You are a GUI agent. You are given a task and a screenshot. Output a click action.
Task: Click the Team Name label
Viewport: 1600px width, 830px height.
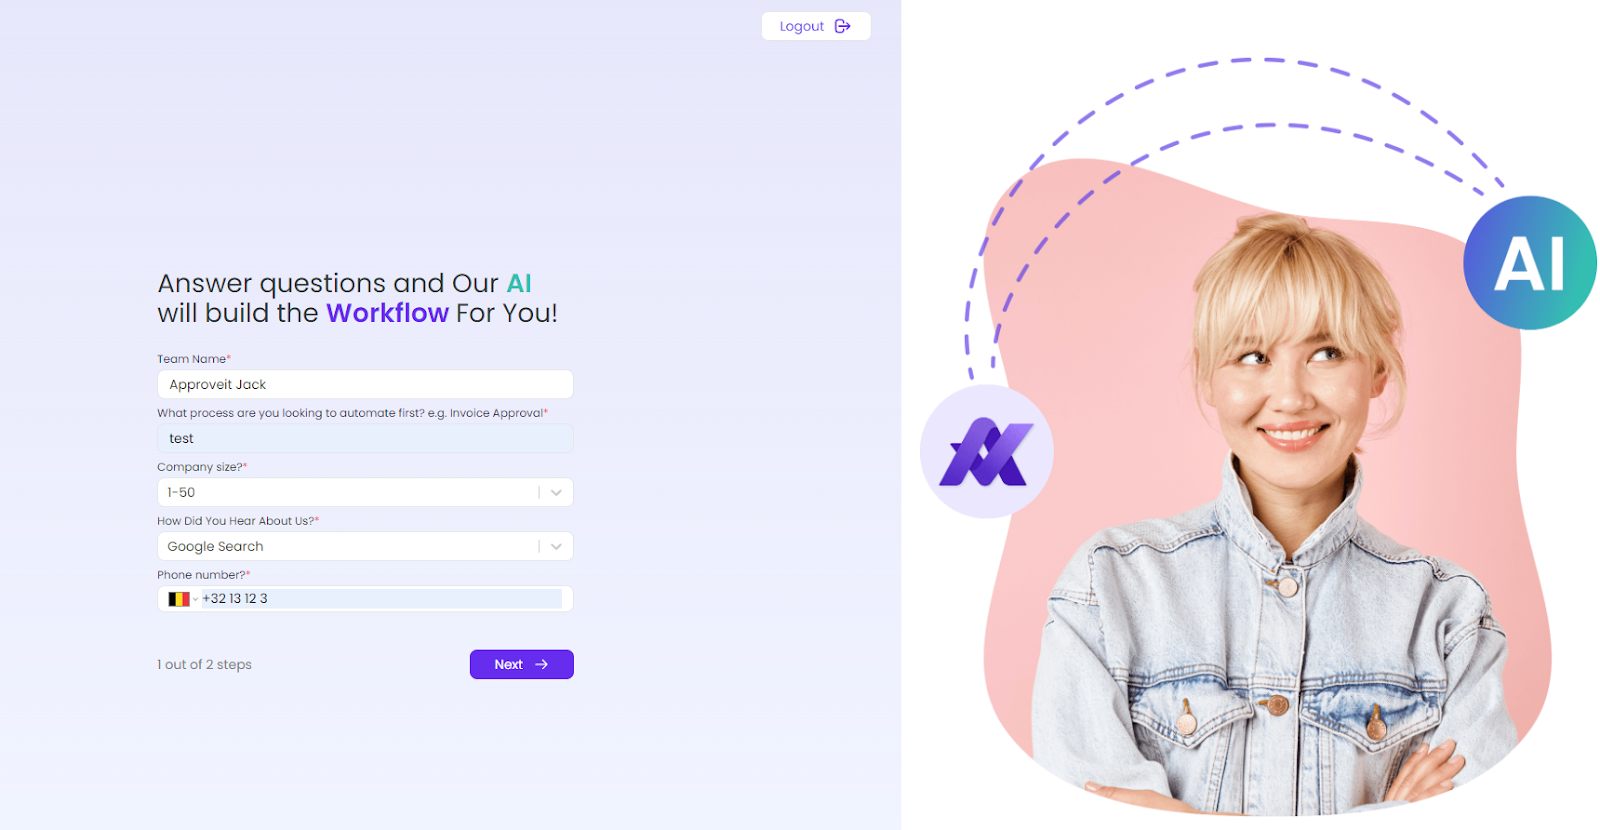(x=192, y=359)
